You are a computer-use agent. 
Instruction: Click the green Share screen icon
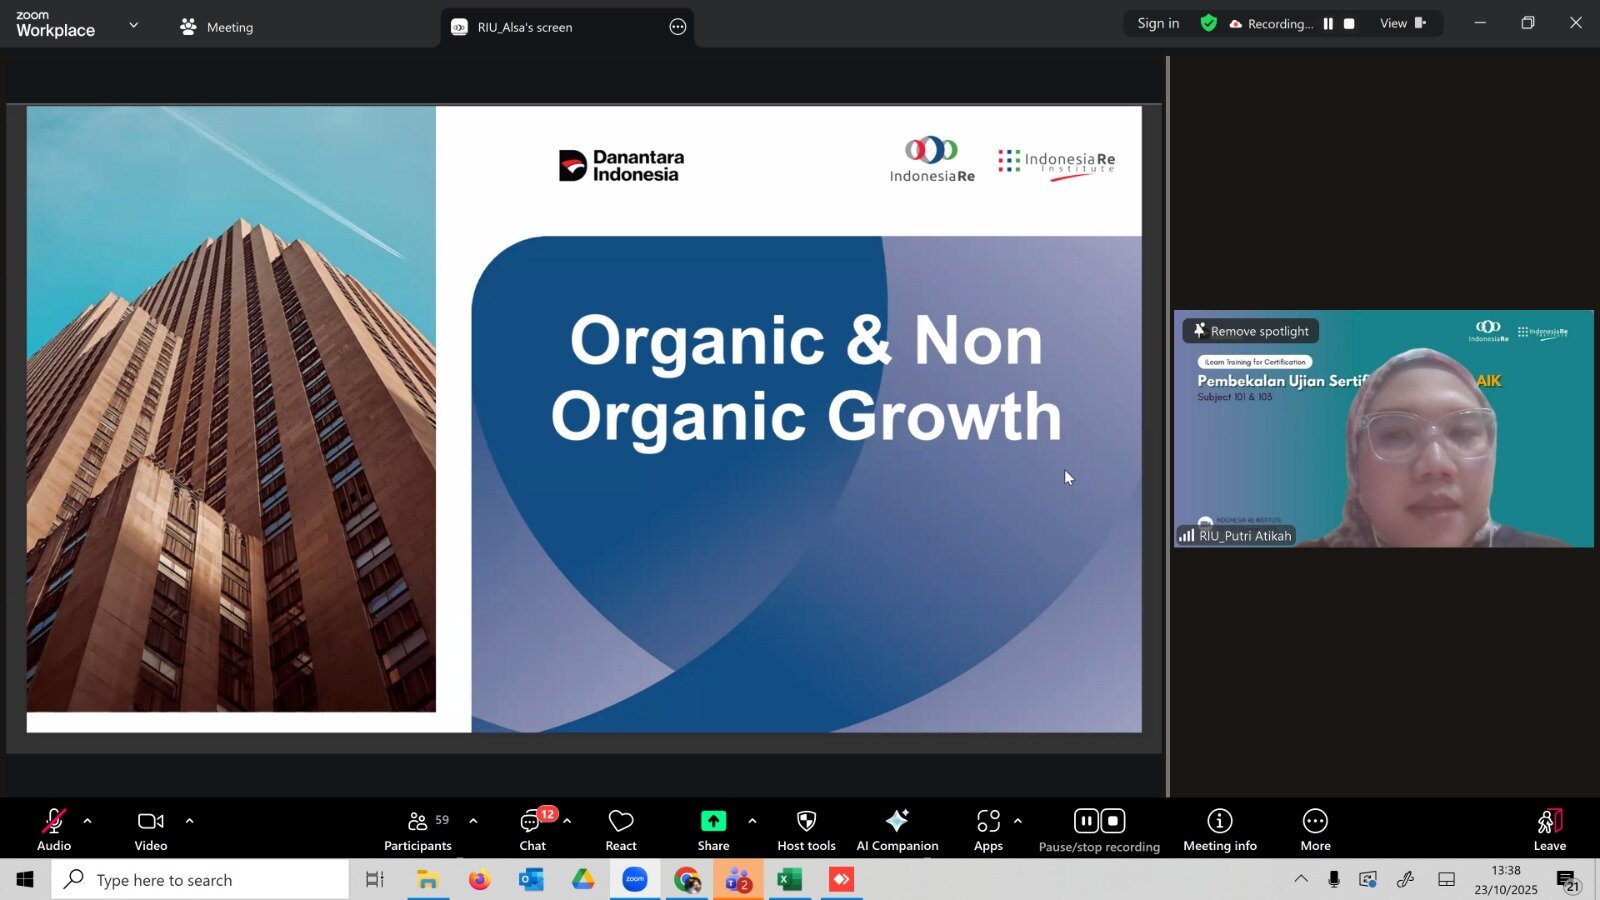coord(713,821)
